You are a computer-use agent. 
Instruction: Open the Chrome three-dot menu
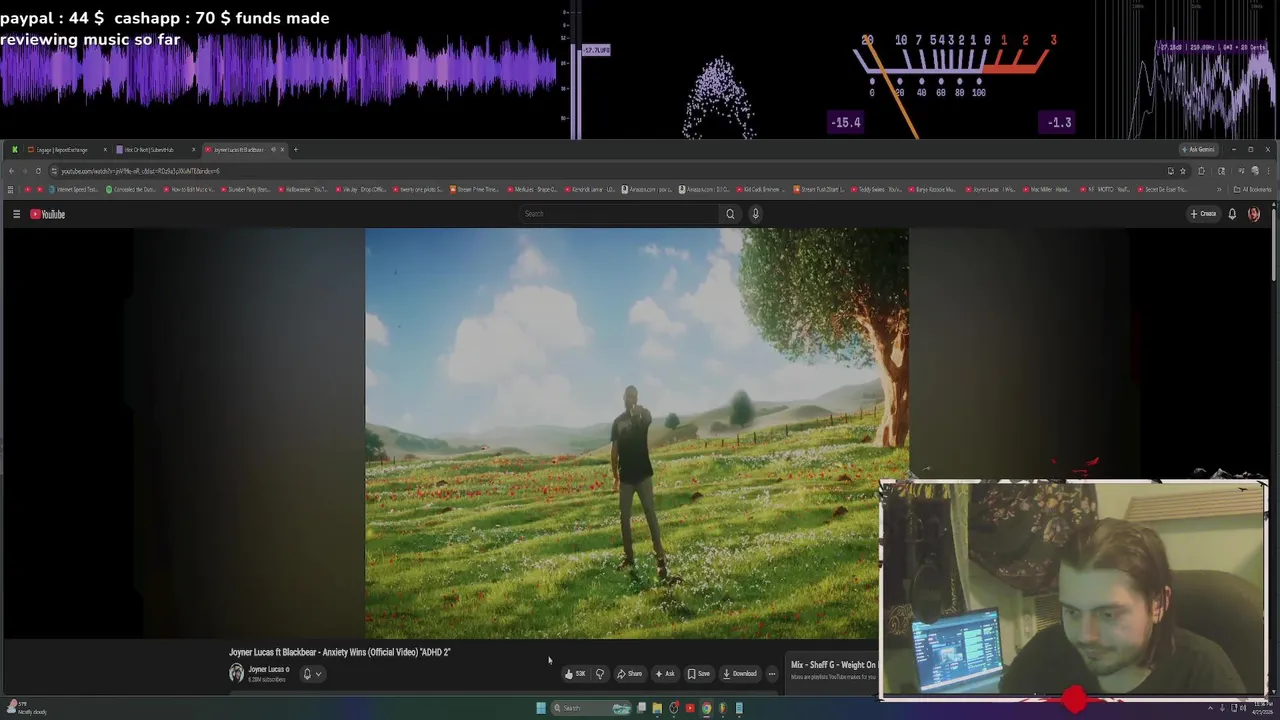pyautogui.click(x=1268, y=171)
